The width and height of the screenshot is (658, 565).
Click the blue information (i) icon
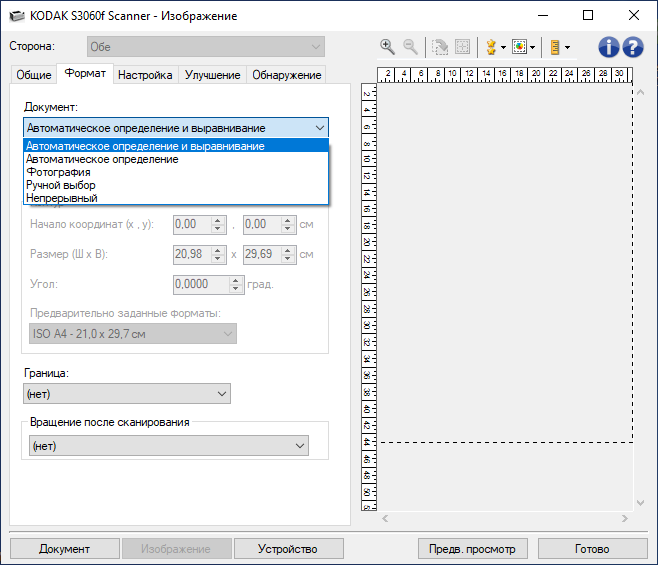coord(608,47)
